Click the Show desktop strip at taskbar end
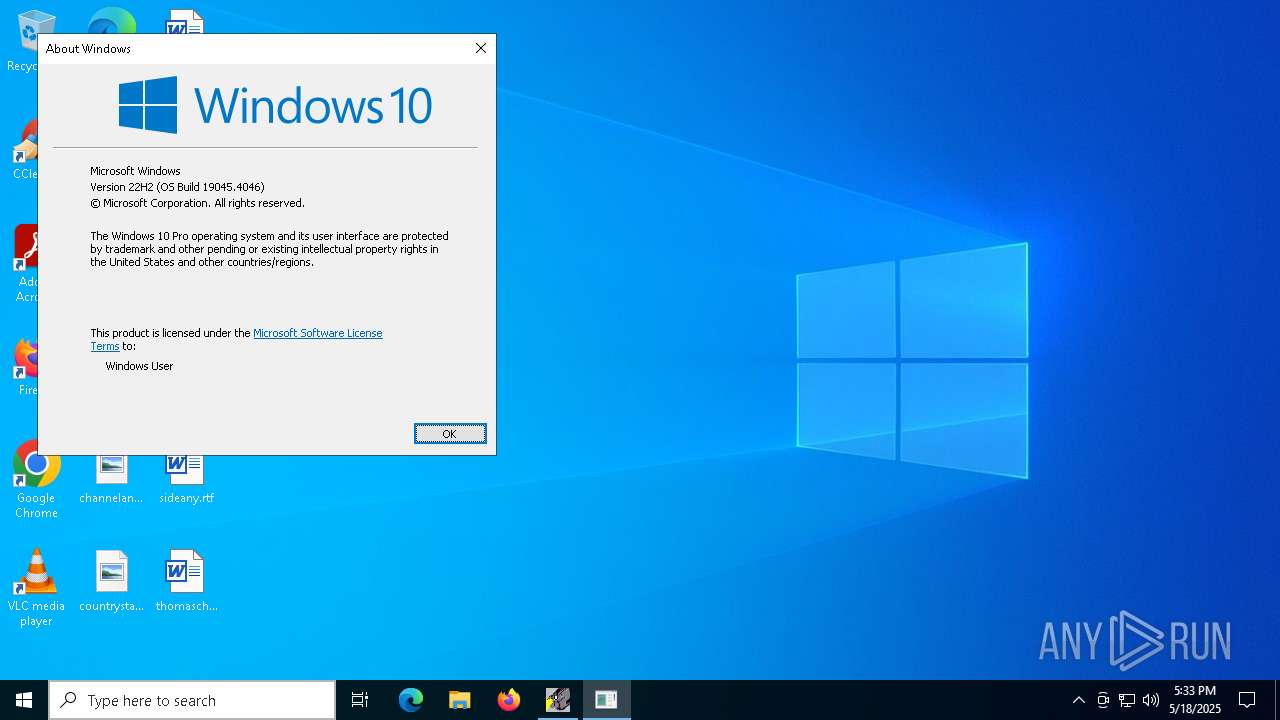The height and width of the screenshot is (720, 1280). (1277, 700)
